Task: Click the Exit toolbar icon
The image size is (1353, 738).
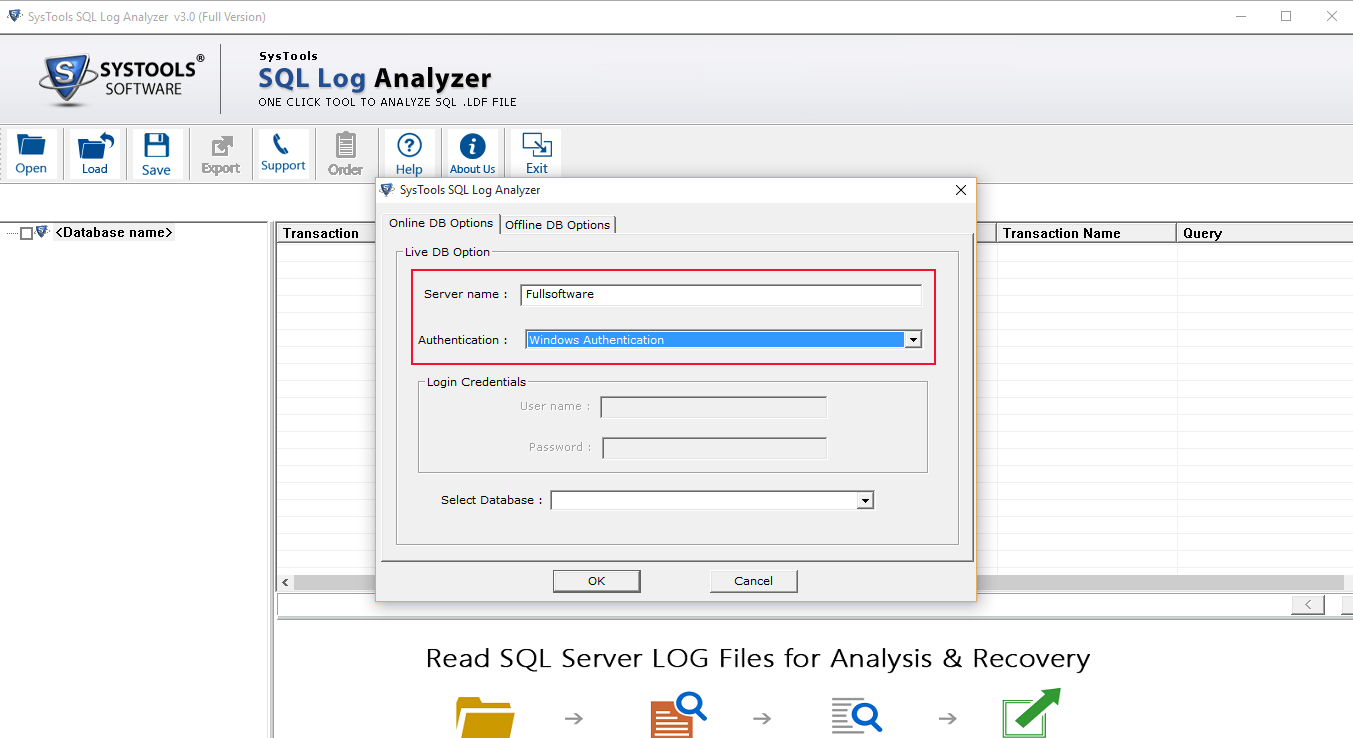Action: [537, 154]
